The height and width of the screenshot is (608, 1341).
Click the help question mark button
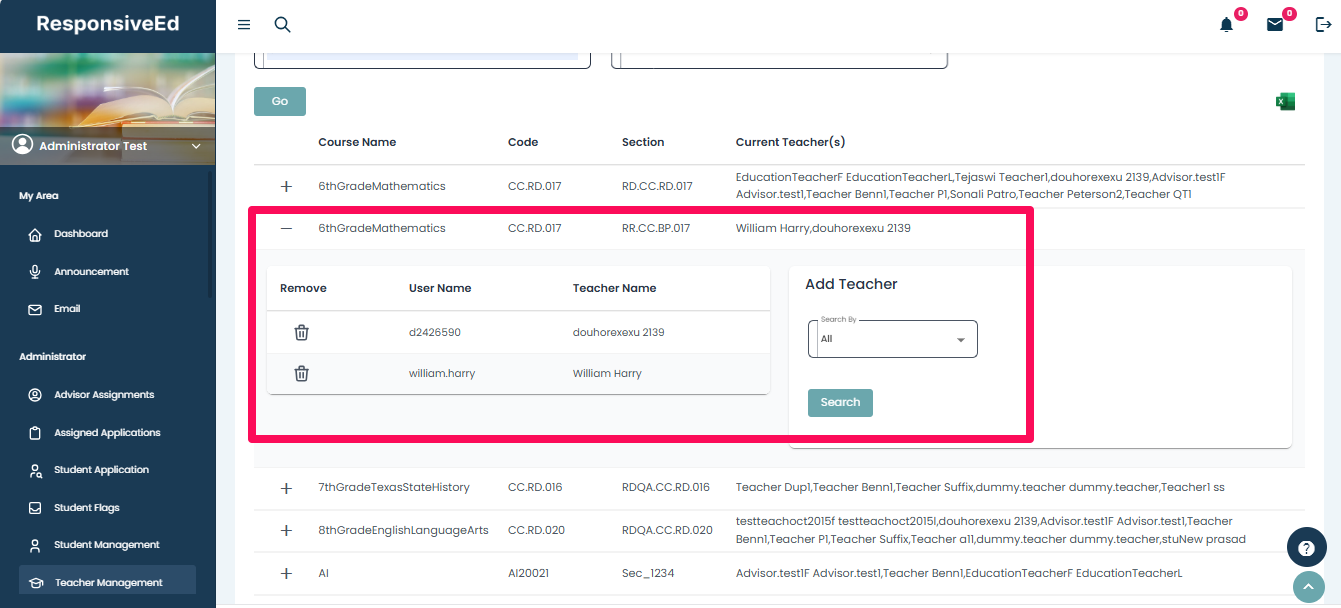(1306, 548)
